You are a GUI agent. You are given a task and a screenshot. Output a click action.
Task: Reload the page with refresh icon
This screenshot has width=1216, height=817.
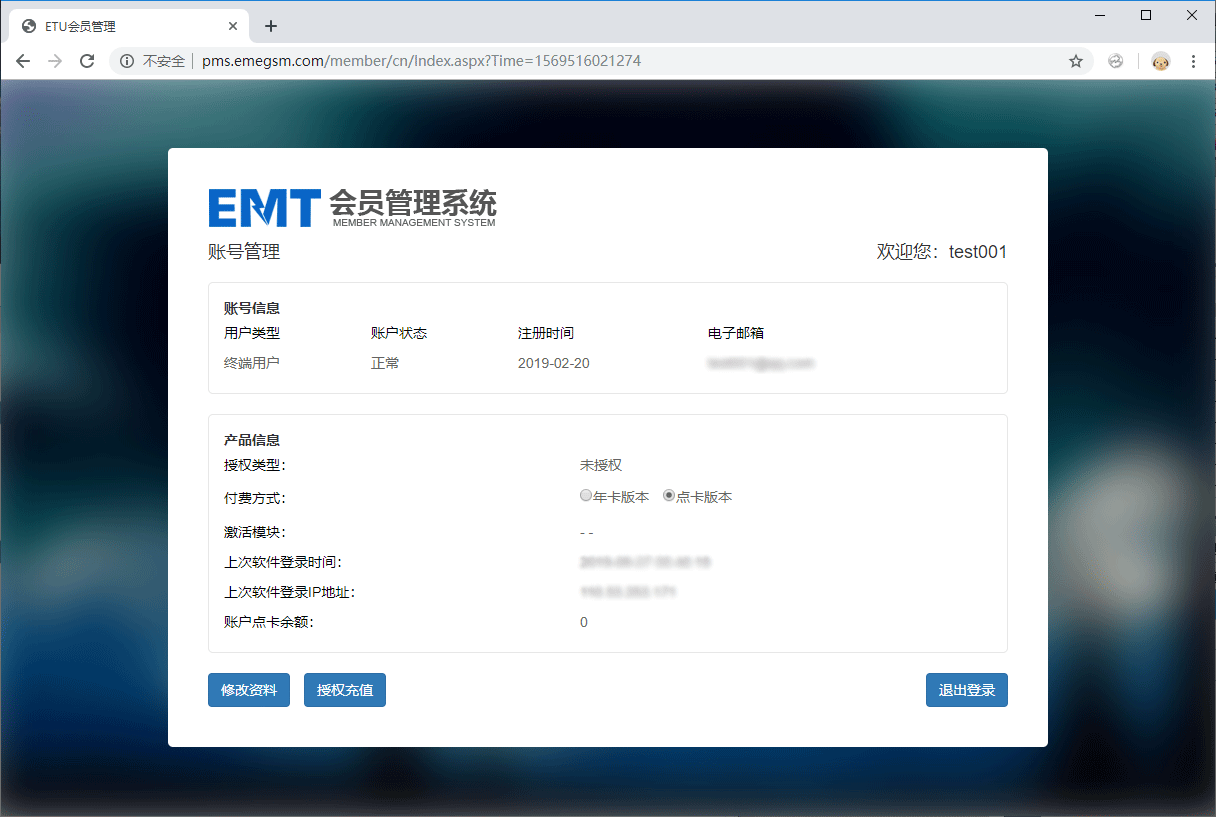87,61
